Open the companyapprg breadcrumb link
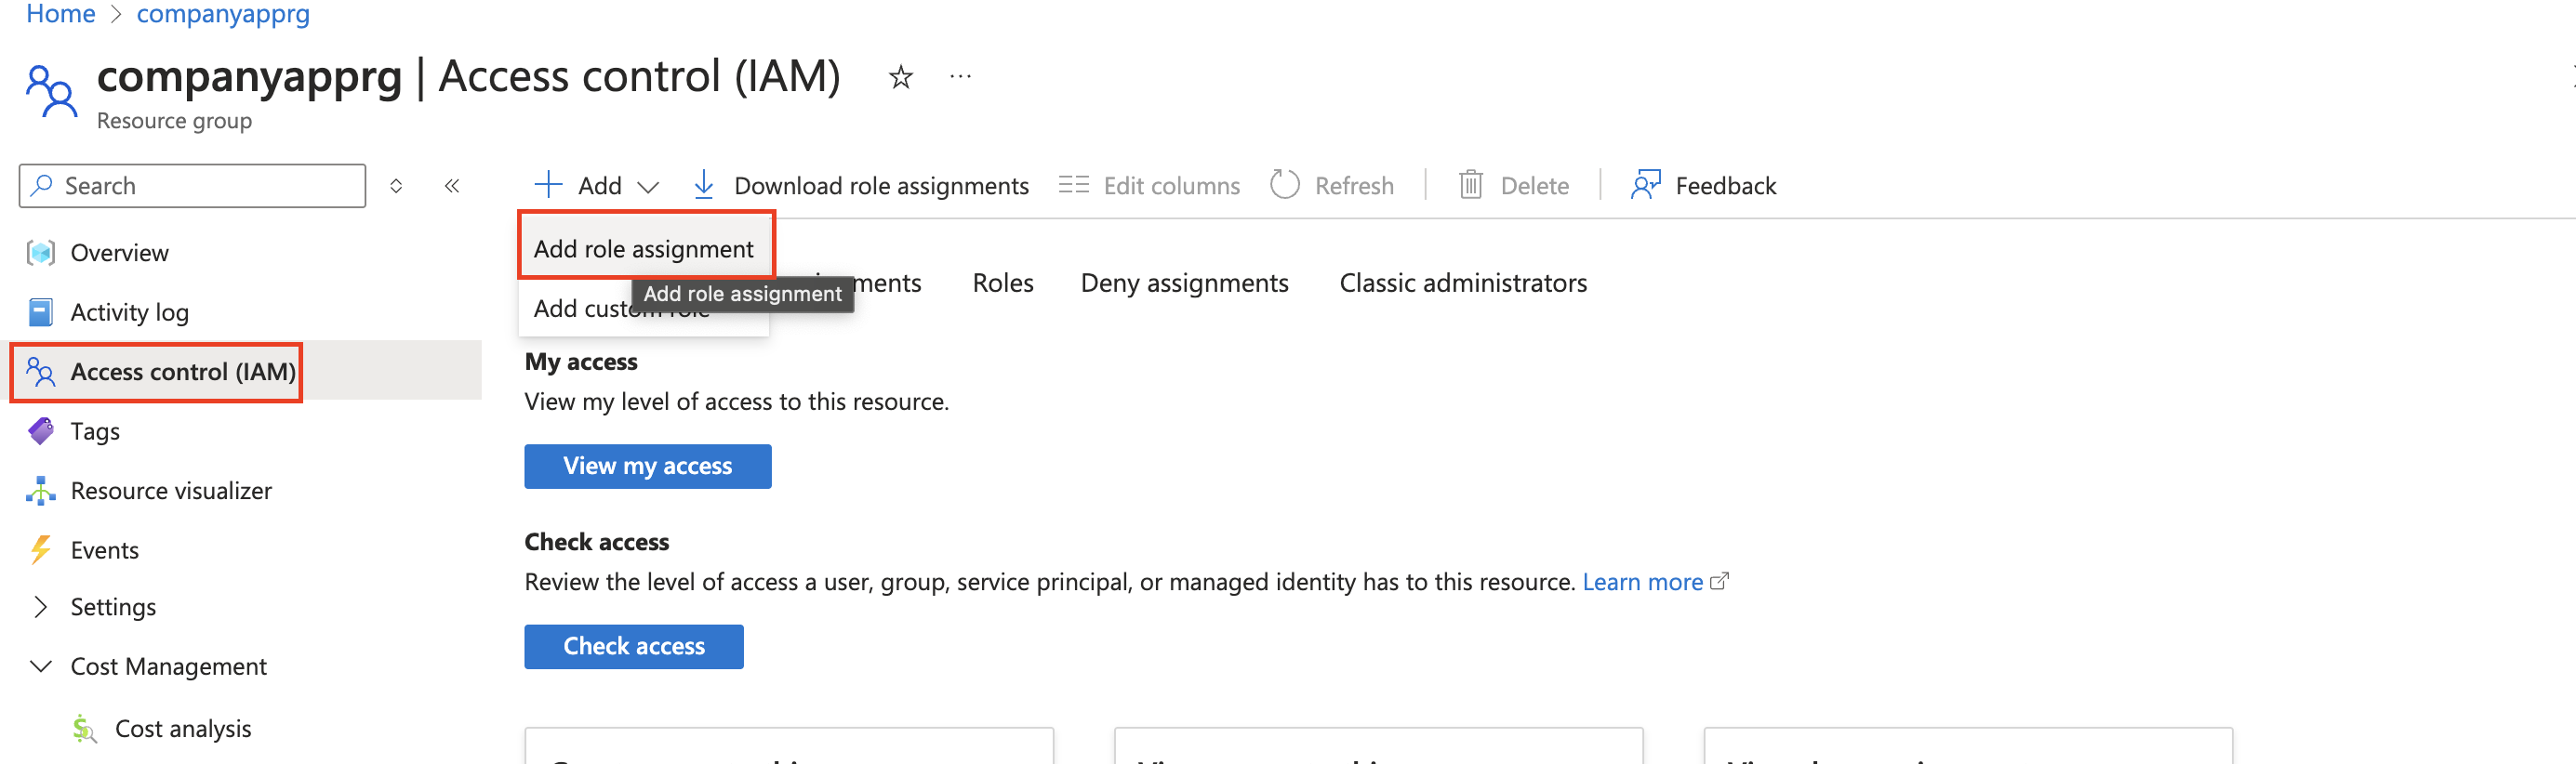2576x764 pixels. (x=223, y=14)
